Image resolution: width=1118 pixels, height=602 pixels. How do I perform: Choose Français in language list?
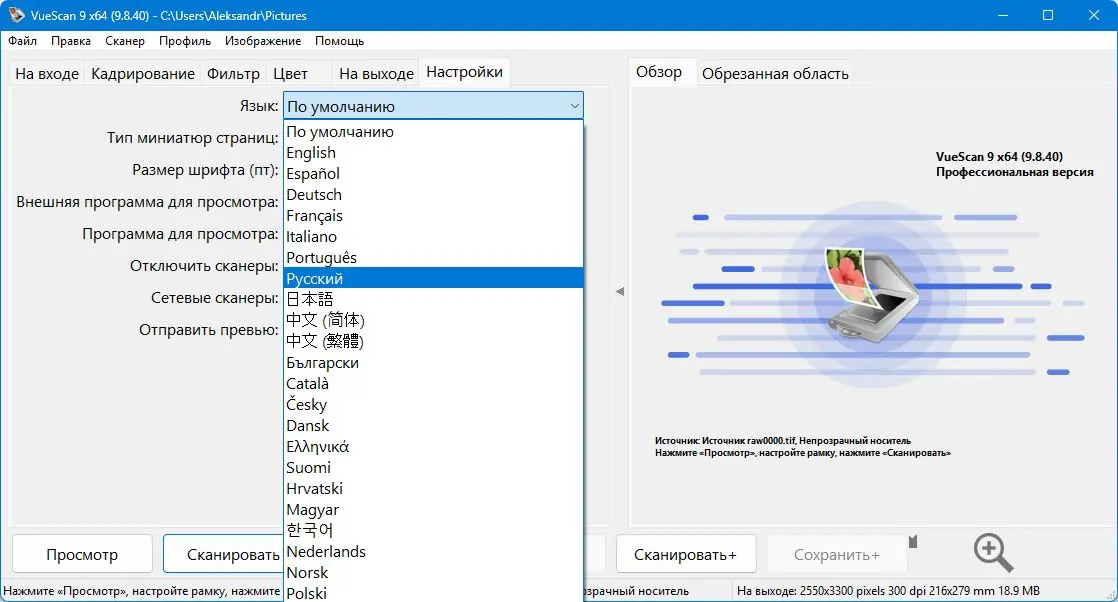[434, 215]
